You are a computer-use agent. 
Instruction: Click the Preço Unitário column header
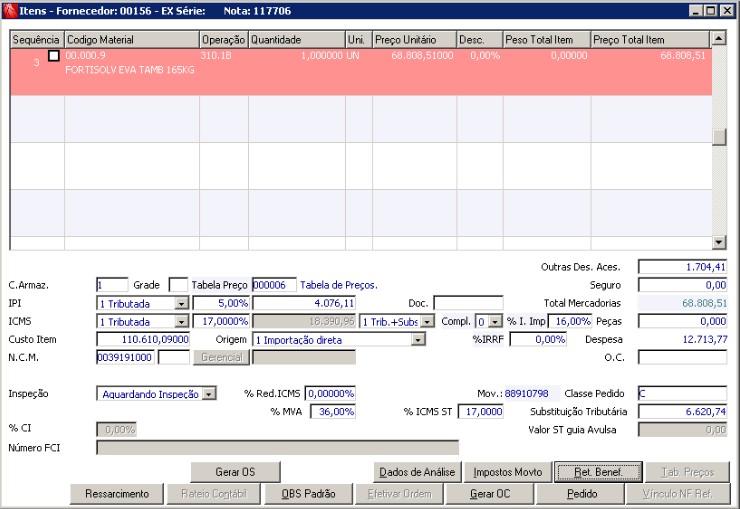[x=414, y=40]
